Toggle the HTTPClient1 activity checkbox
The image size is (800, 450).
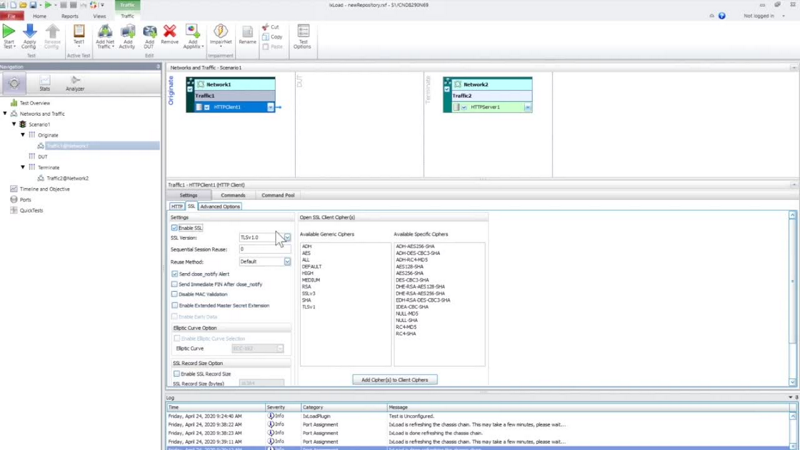tap(207, 107)
